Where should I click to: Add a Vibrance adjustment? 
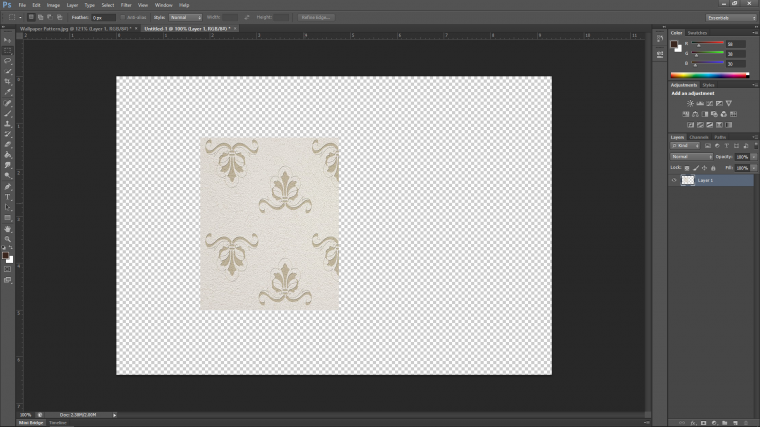click(728, 103)
